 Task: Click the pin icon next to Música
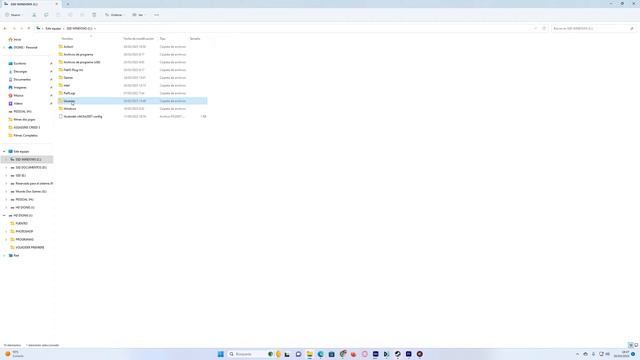click(x=51, y=96)
